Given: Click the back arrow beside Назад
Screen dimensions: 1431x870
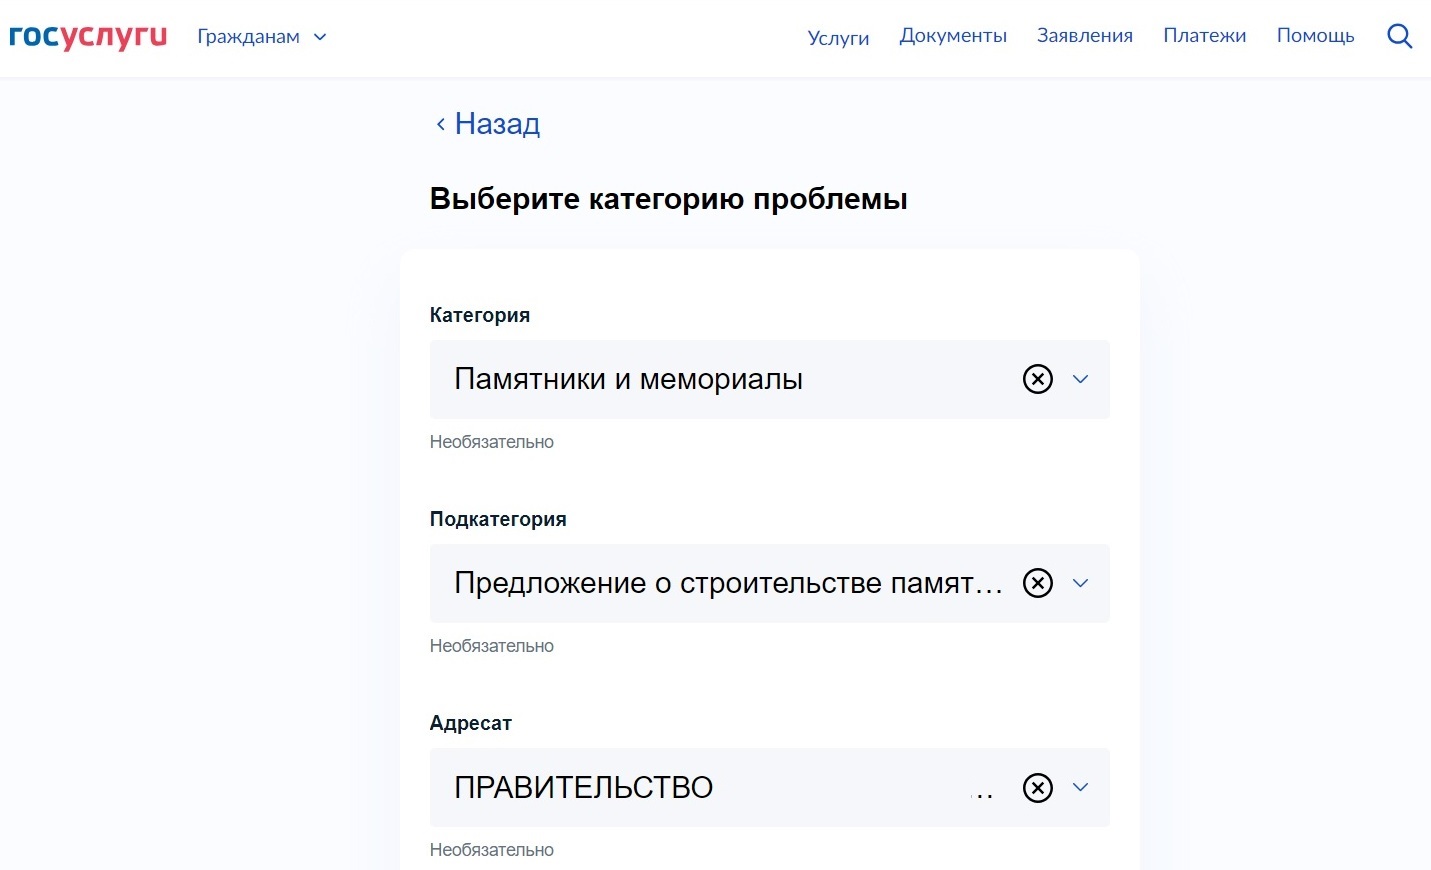Looking at the screenshot, I should (x=440, y=125).
